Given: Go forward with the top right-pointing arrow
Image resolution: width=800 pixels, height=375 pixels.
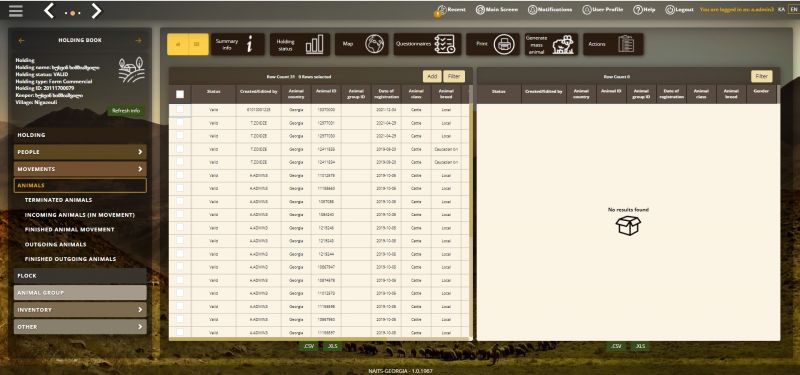Looking at the screenshot, I should (x=96, y=11).
